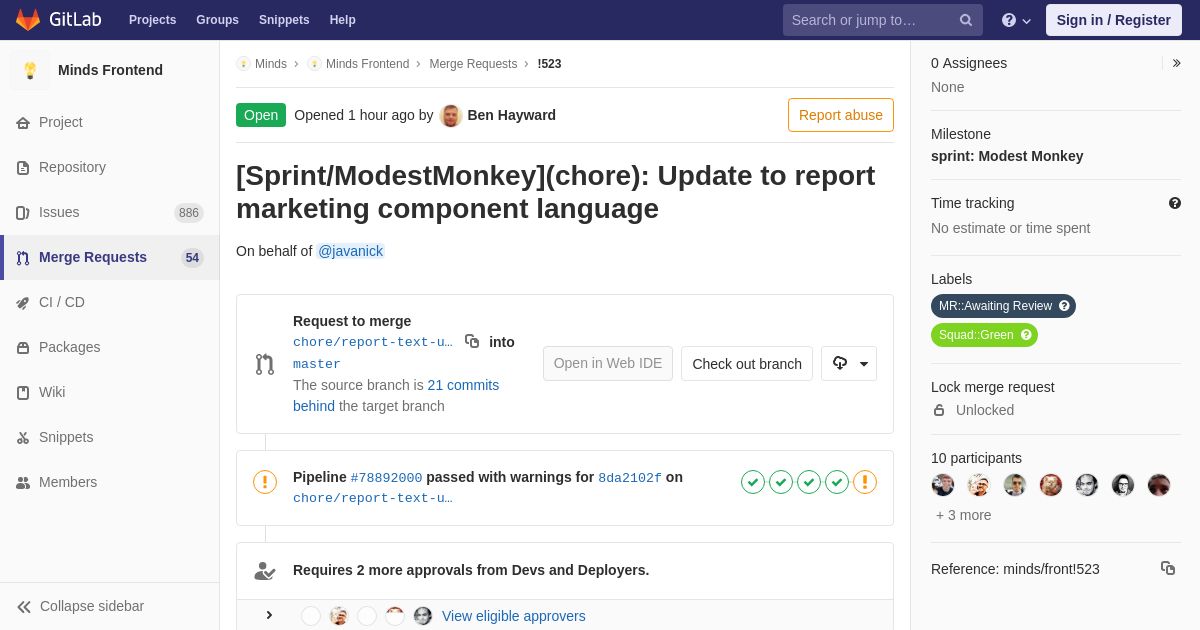Click the pipeline warning status icon

click(x=265, y=482)
